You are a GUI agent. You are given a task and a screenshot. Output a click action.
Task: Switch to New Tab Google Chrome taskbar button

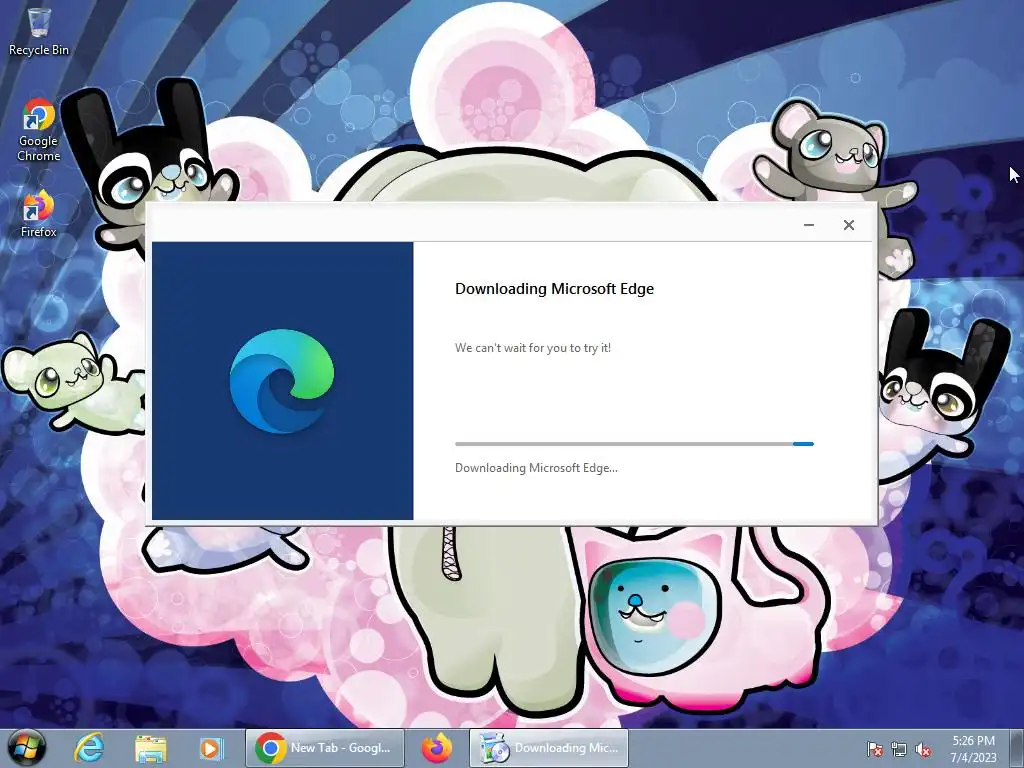(325, 748)
